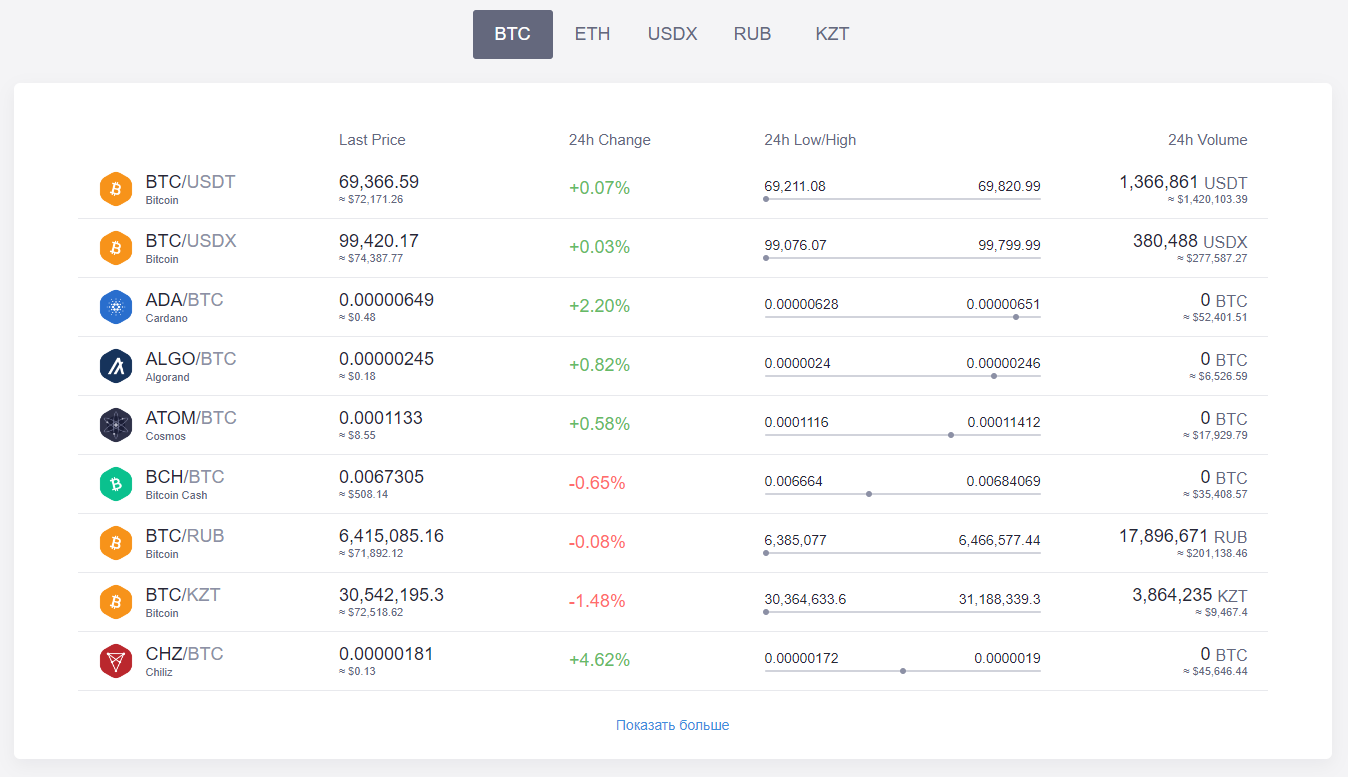This screenshot has width=1348, height=777.
Task: Switch to the ETH market tab
Action: (x=592, y=34)
